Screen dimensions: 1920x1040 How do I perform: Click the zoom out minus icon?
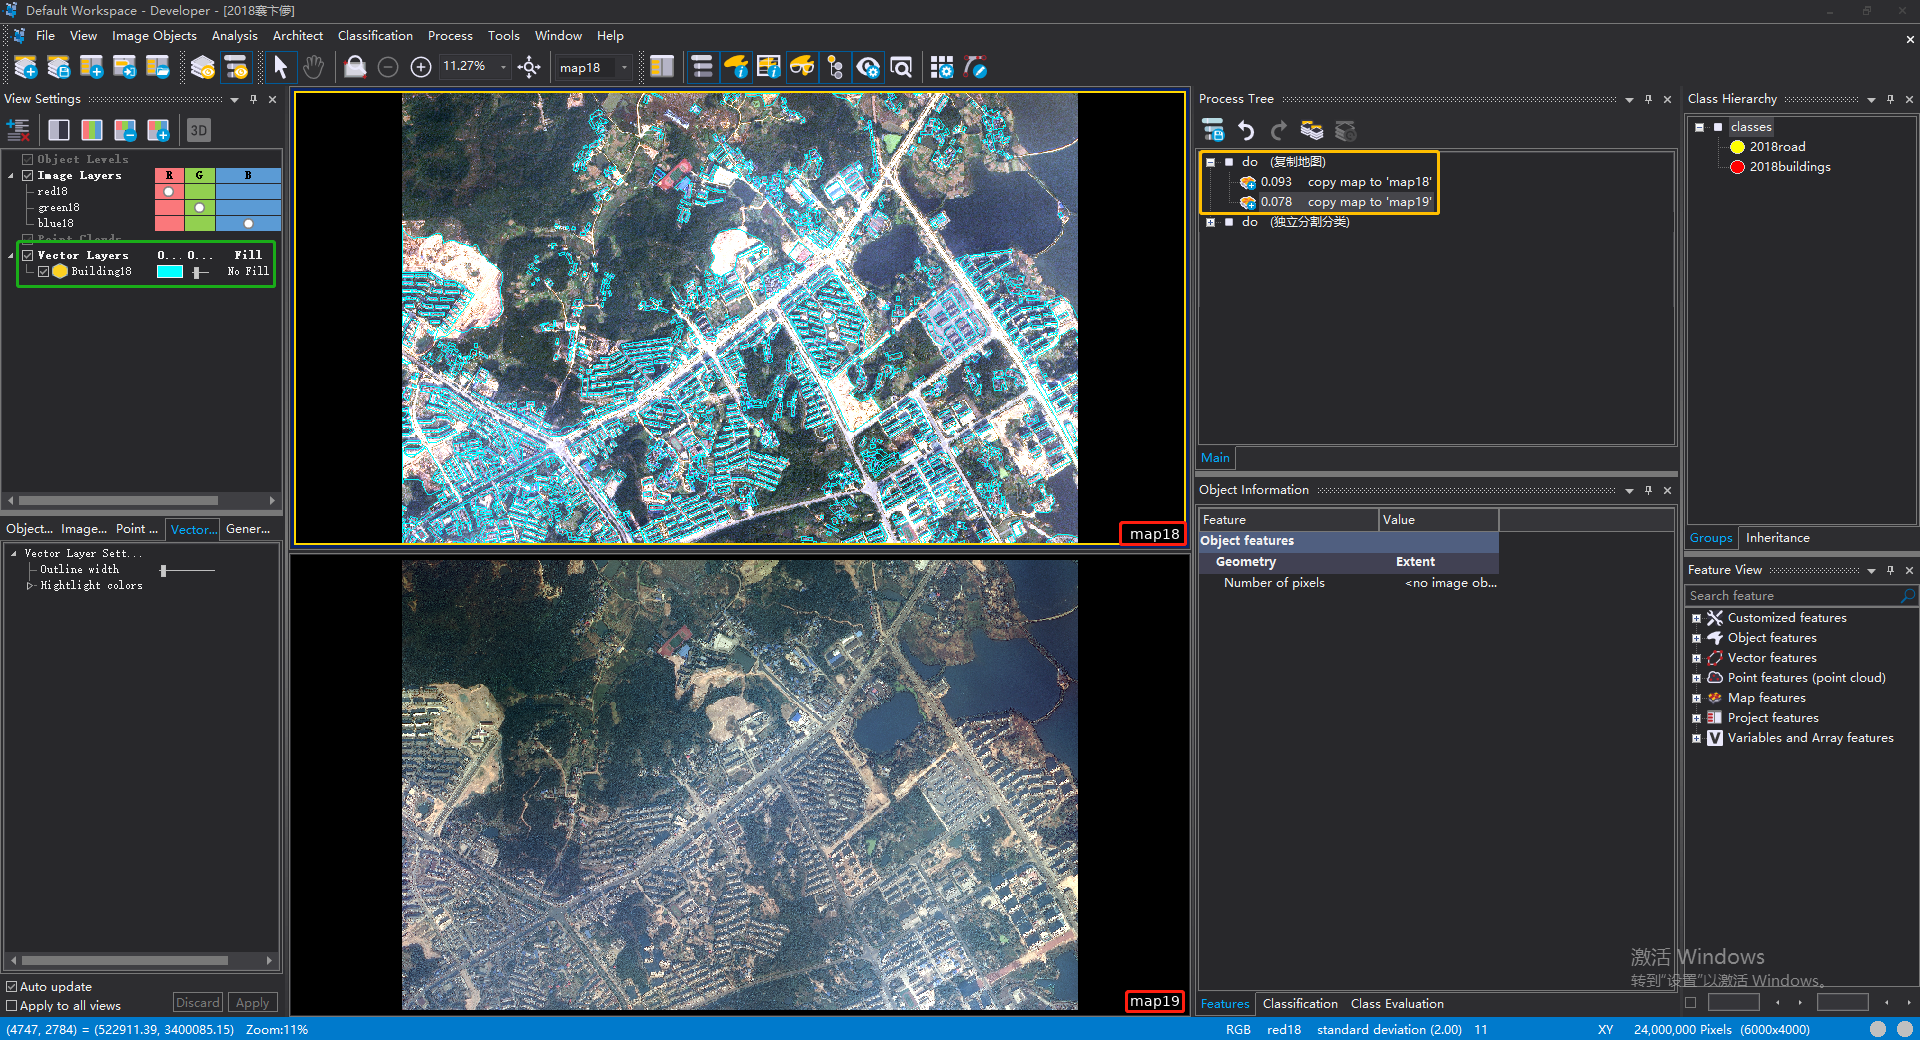pyautogui.click(x=388, y=67)
